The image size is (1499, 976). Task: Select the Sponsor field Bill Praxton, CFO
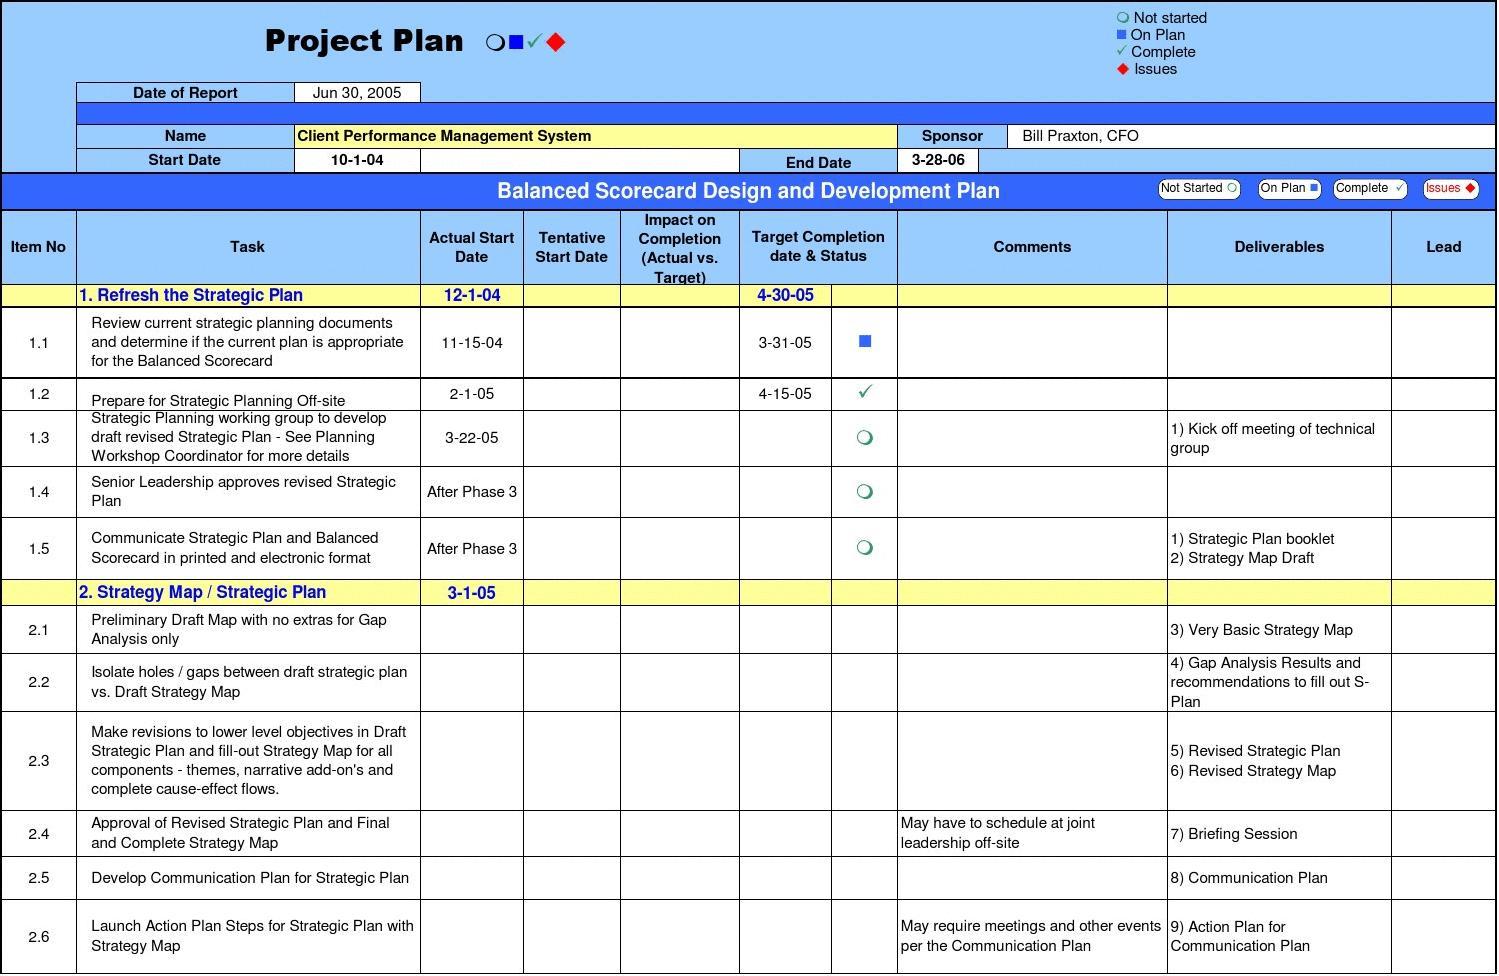click(x=1250, y=136)
